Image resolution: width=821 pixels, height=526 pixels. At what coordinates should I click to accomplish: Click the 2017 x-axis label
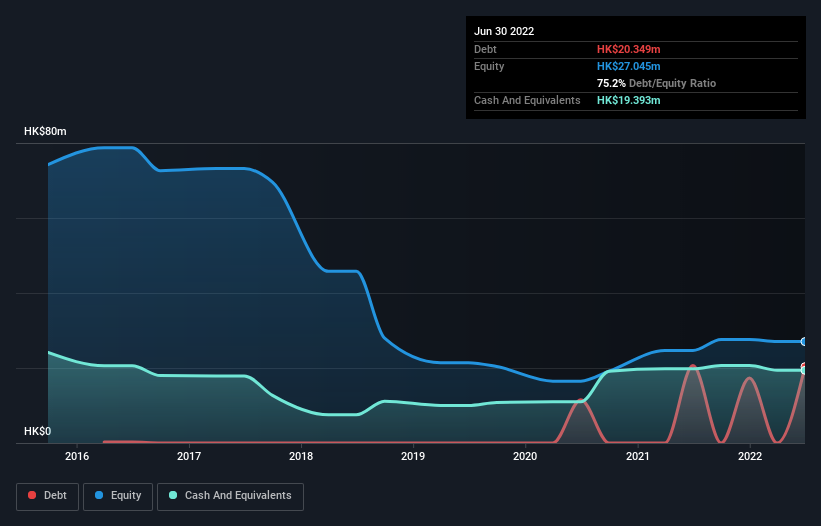[x=189, y=456]
